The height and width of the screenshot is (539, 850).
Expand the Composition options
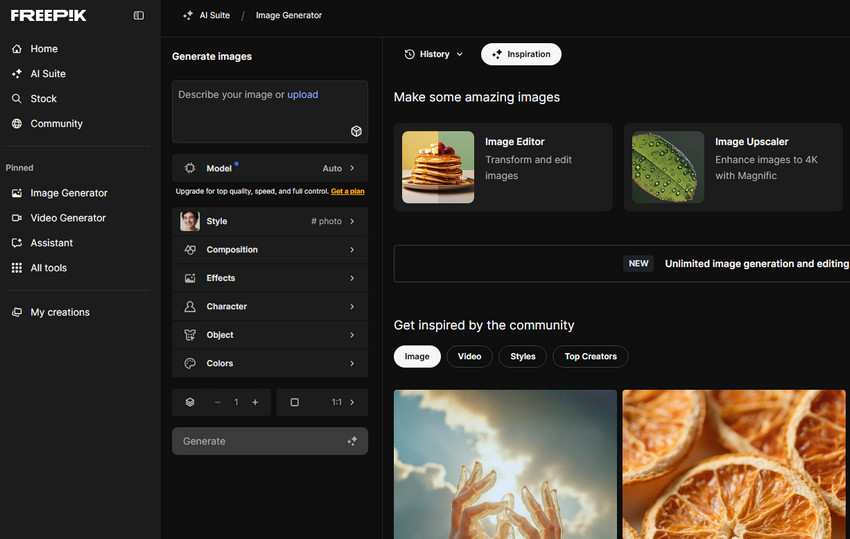pos(270,250)
